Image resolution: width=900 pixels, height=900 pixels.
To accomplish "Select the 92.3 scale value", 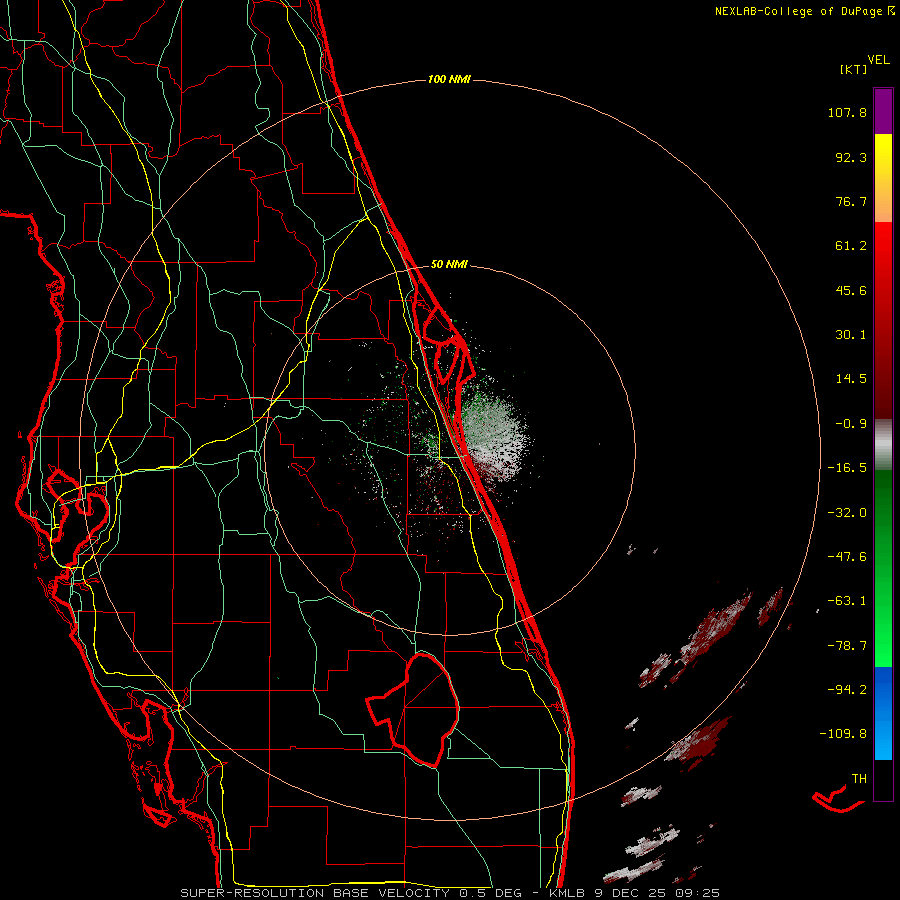I will tap(851, 157).
